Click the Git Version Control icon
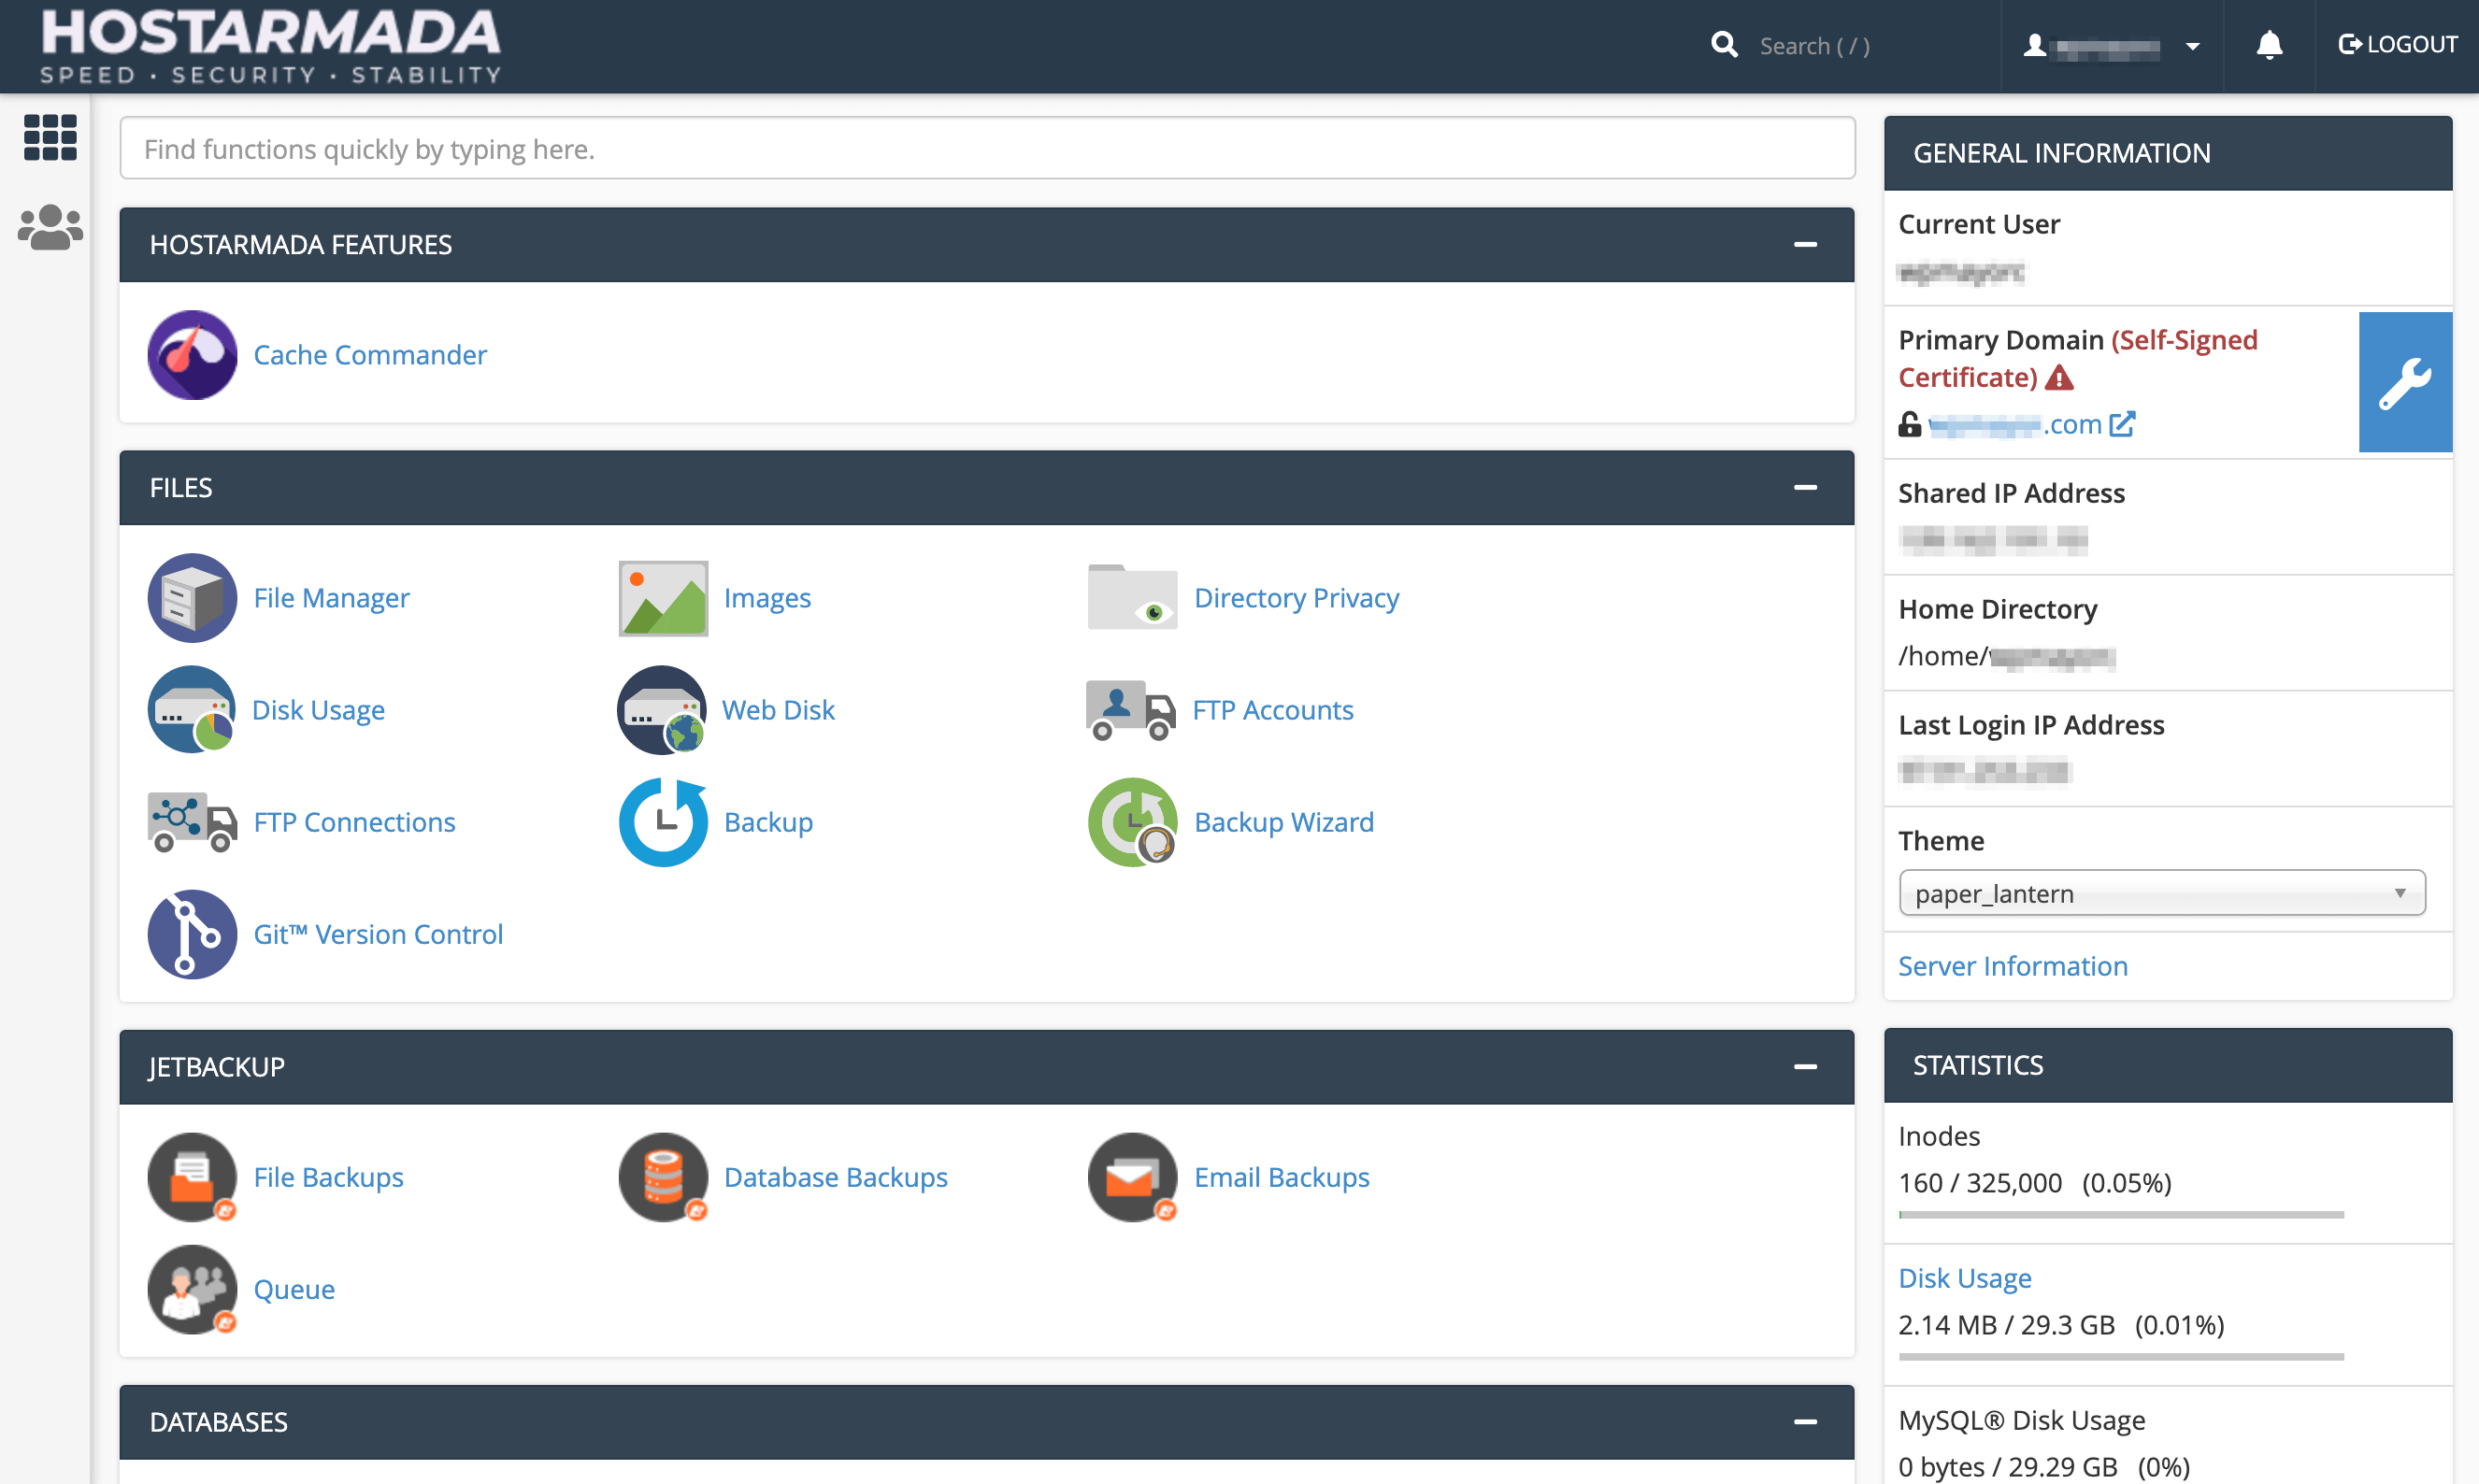2479x1484 pixels. click(x=192, y=934)
